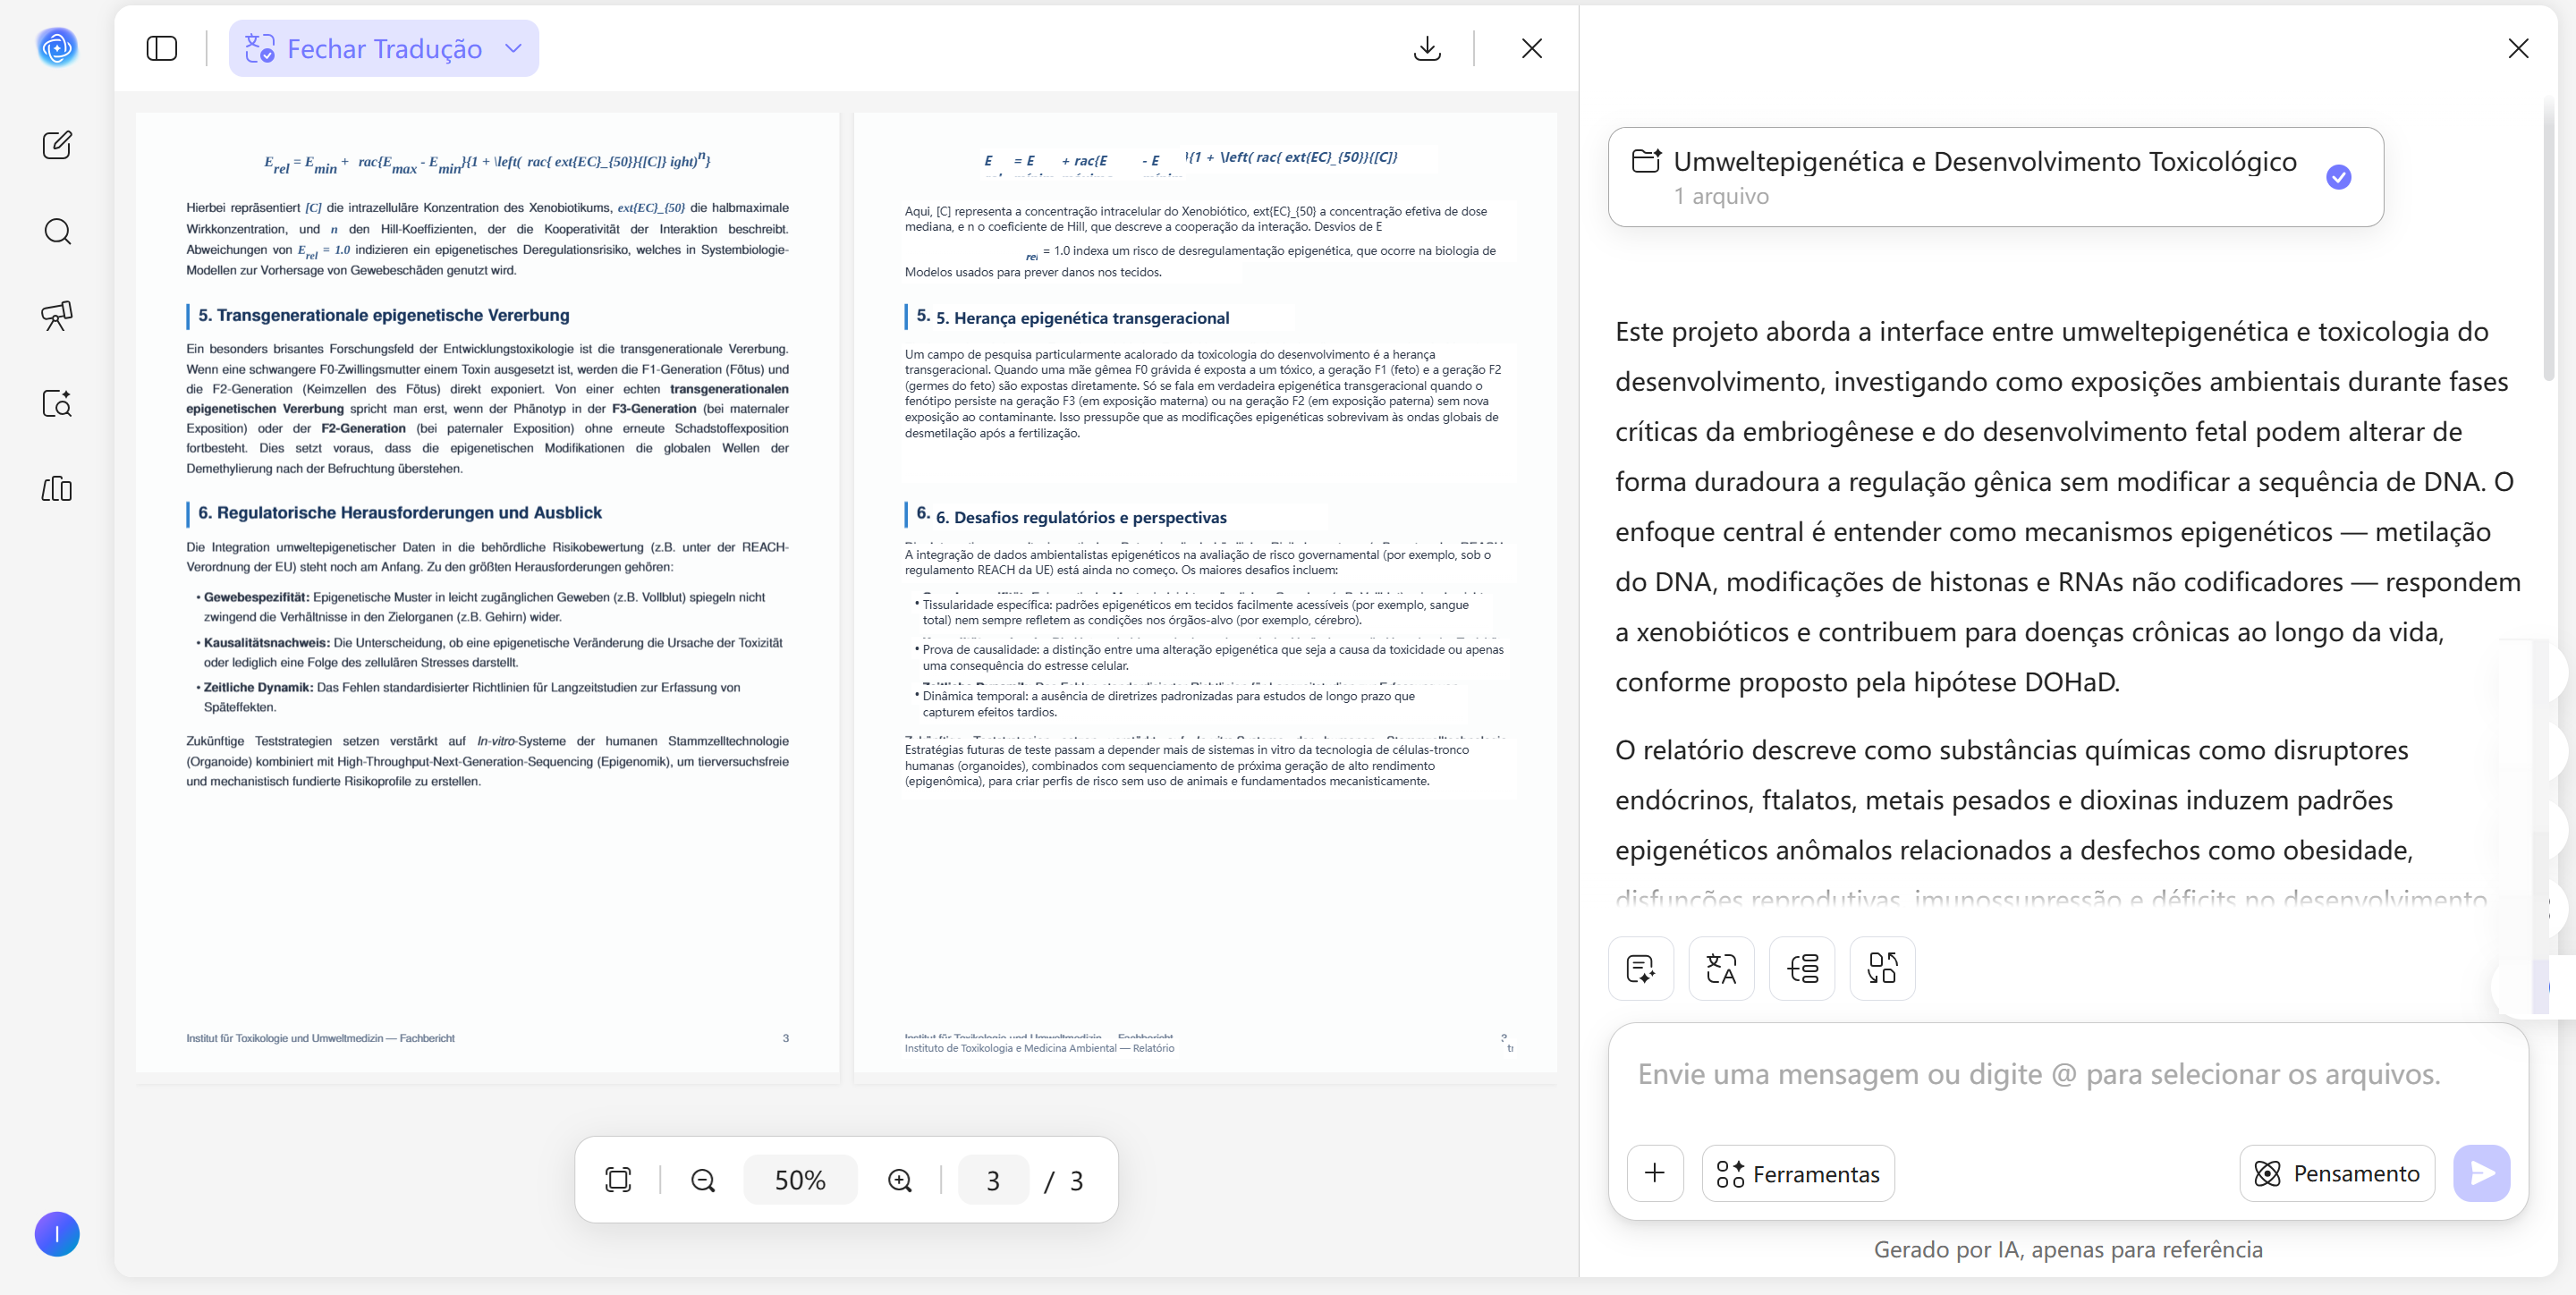Zoom out the document
This screenshot has width=2576, height=1295.
(703, 1180)
